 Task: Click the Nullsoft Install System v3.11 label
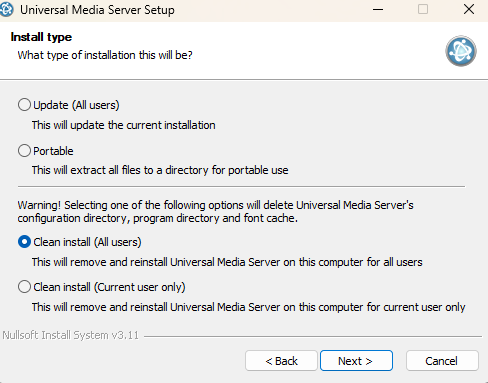pyautogui.click(x=70, y=335)
